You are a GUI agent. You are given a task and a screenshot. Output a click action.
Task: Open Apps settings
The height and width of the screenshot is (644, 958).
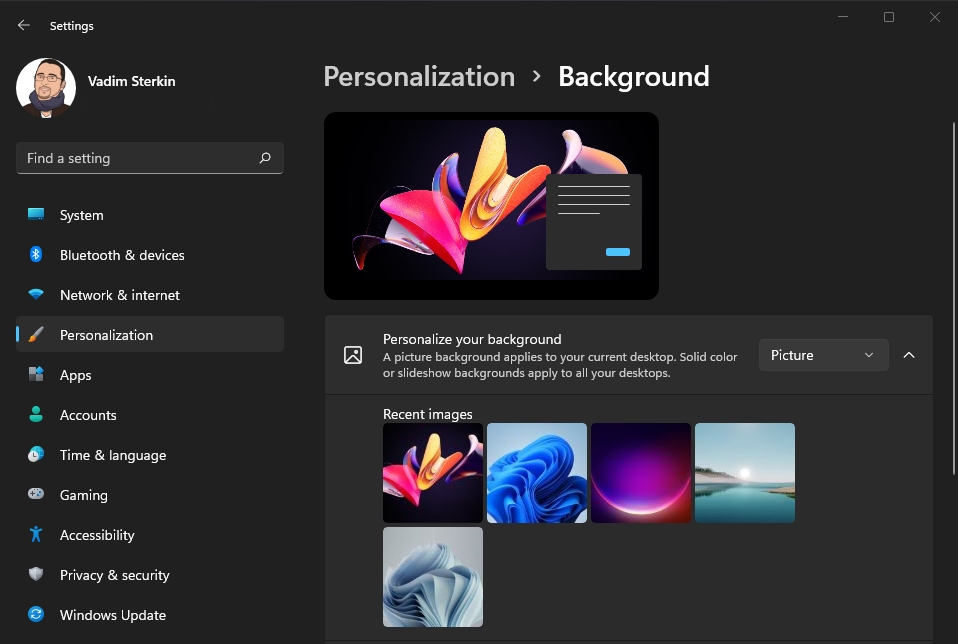pos(150,375)
